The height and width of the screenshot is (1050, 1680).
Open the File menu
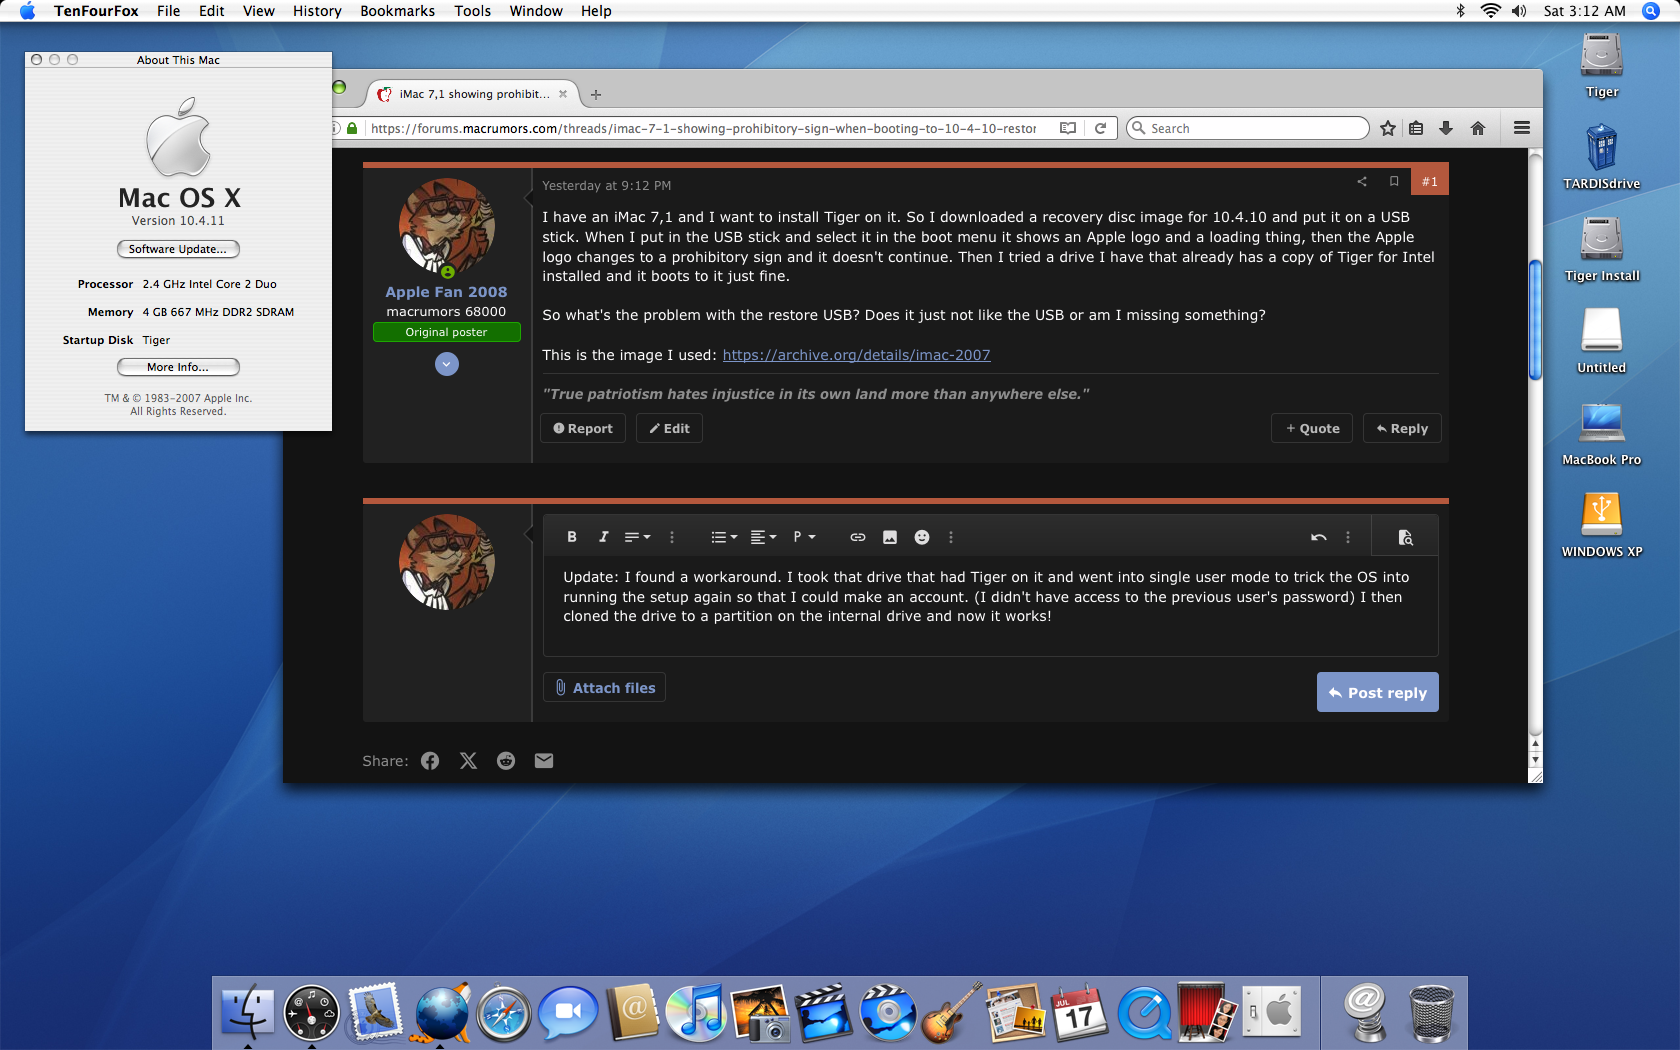tap(168, 11)
